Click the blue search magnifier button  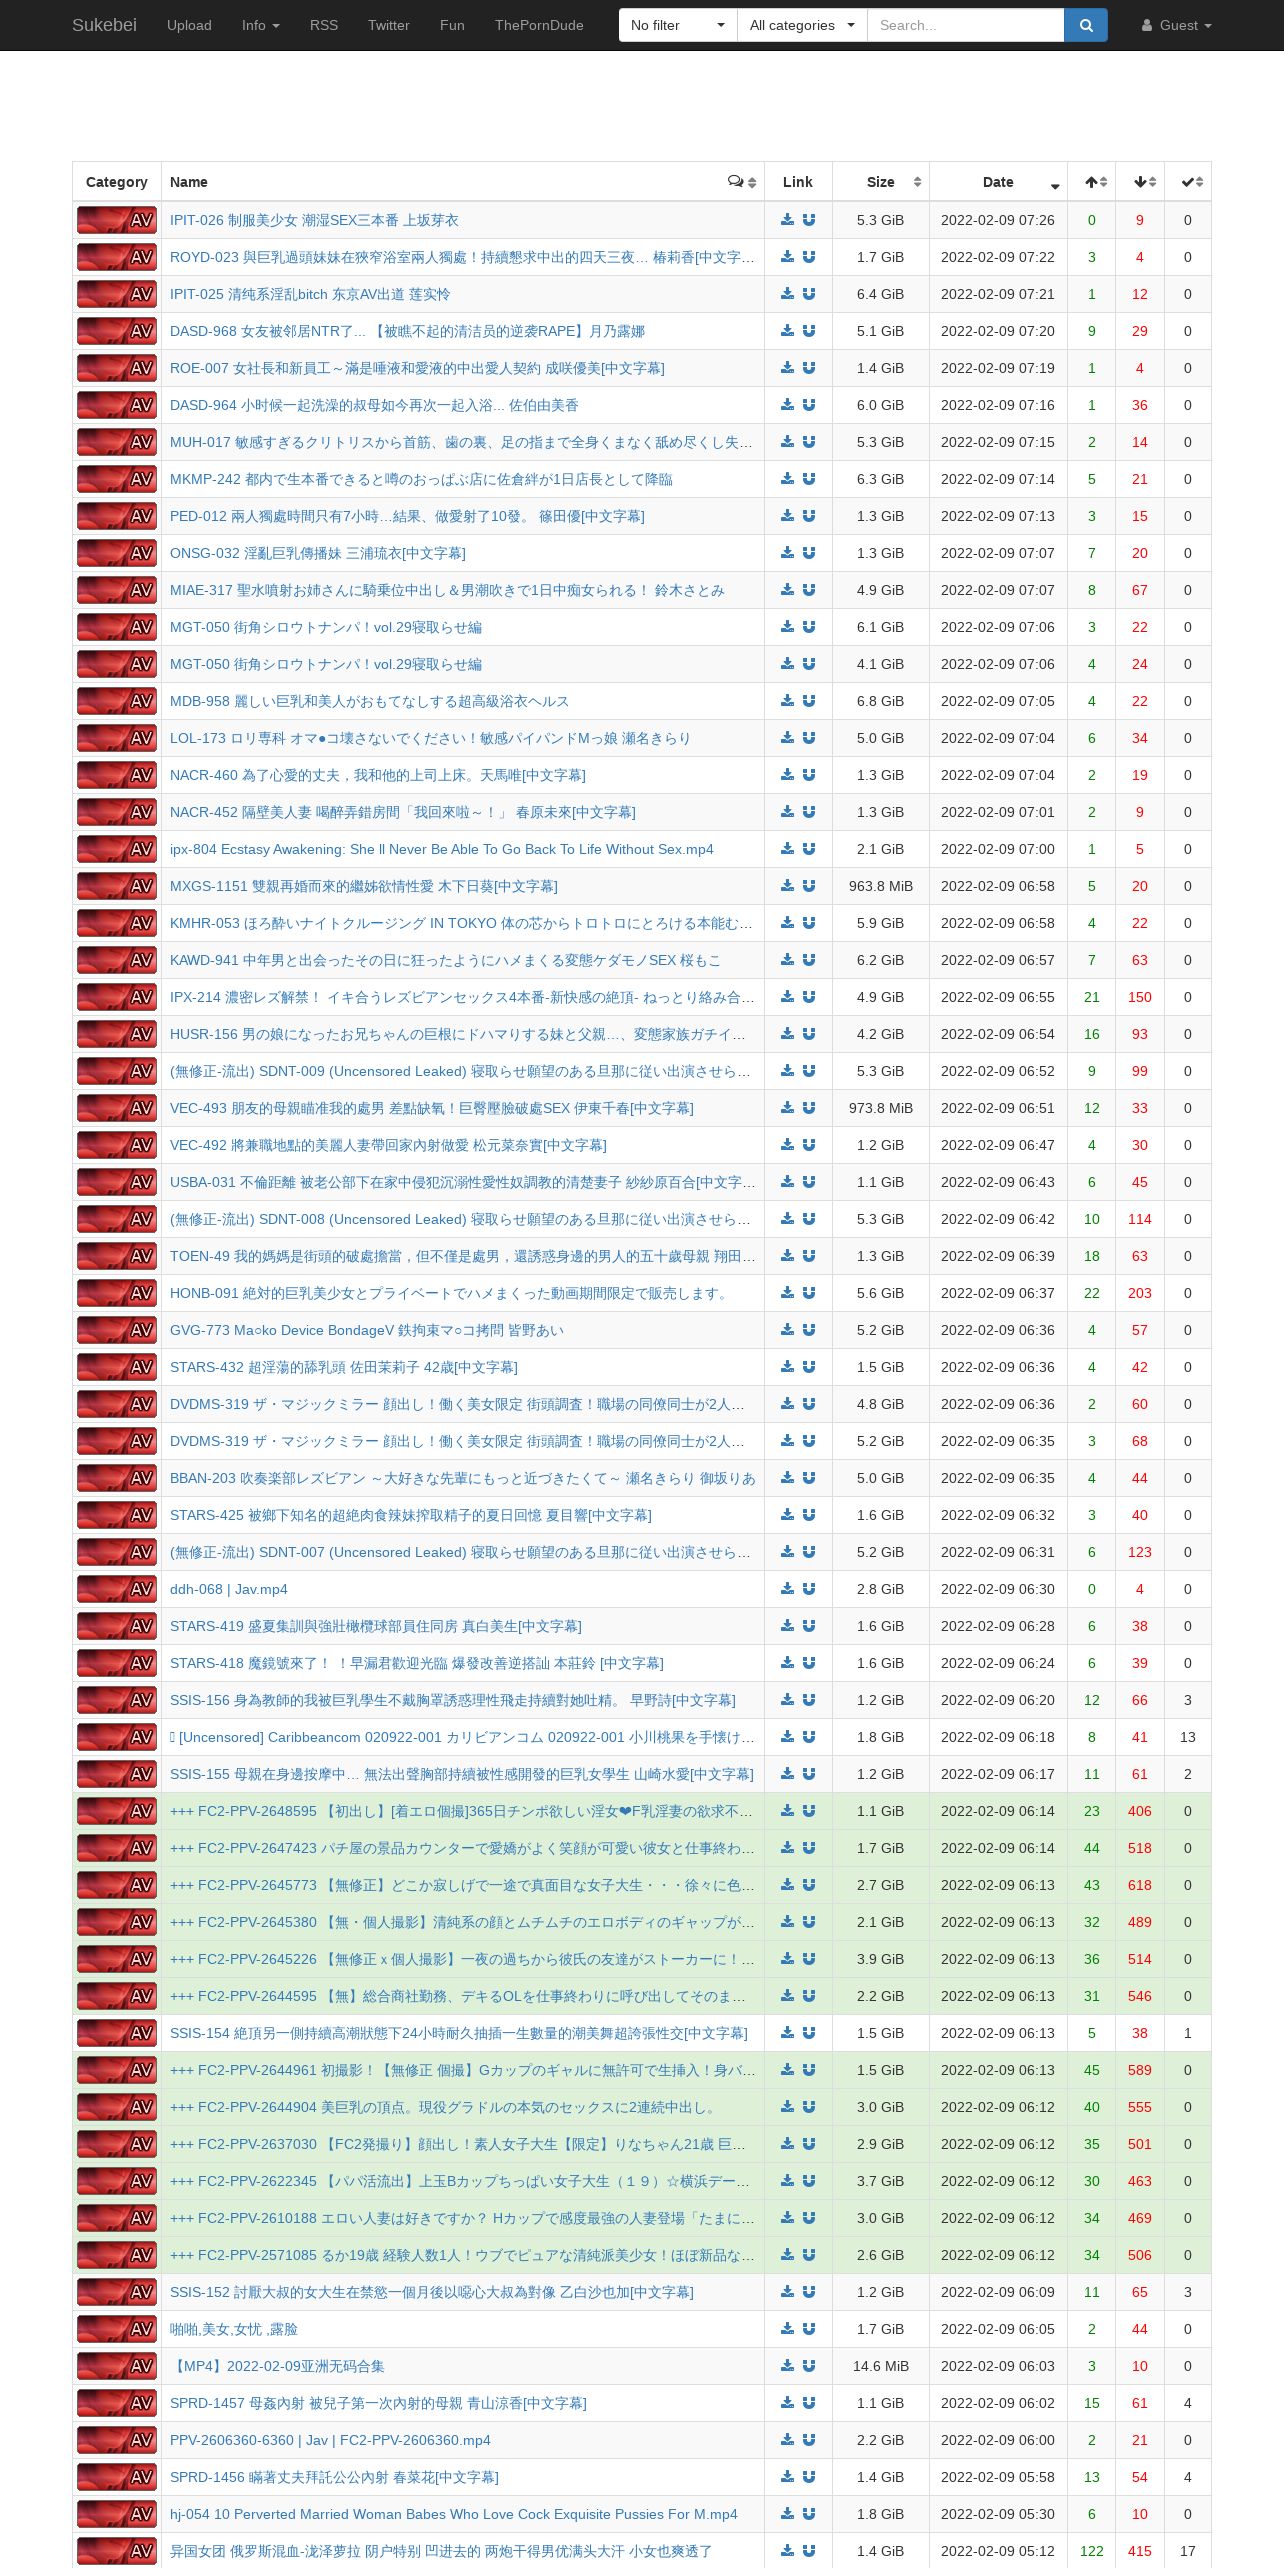point(1086,25)
